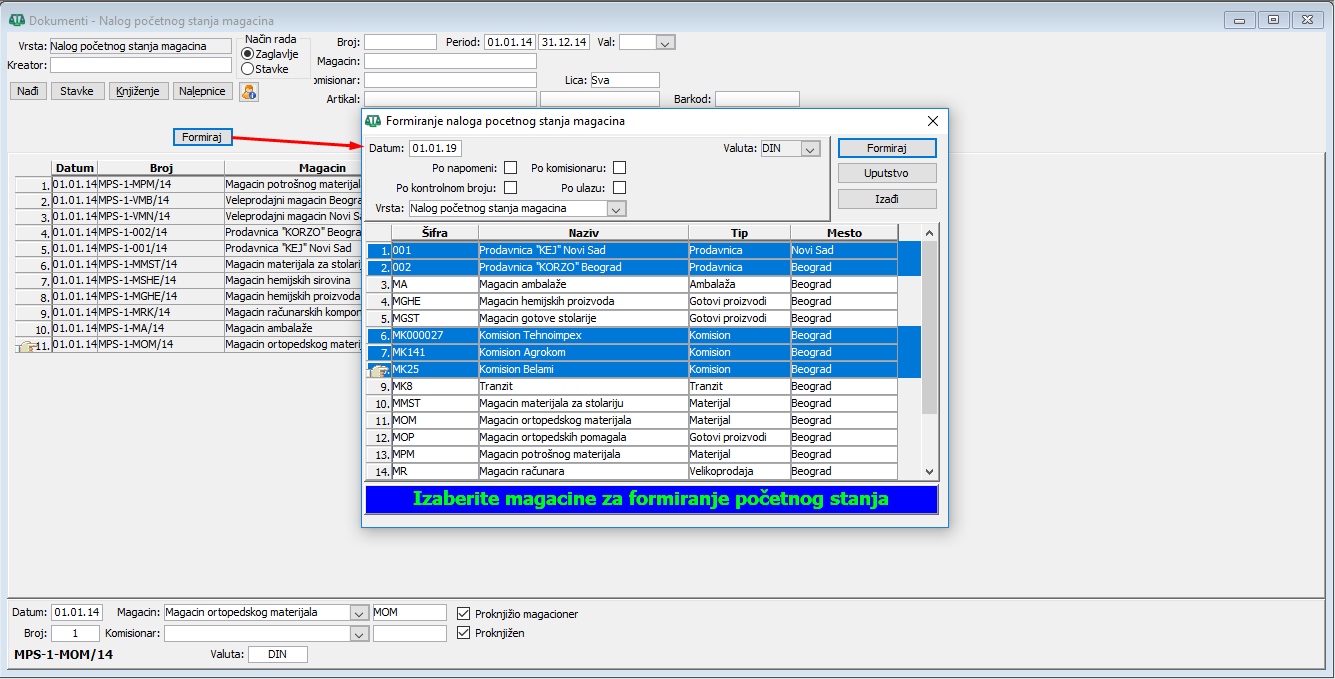Close the Formiranje naloga dialog
The height and width of the screenshot is (679, 1335).
click(x=932, y=121)
